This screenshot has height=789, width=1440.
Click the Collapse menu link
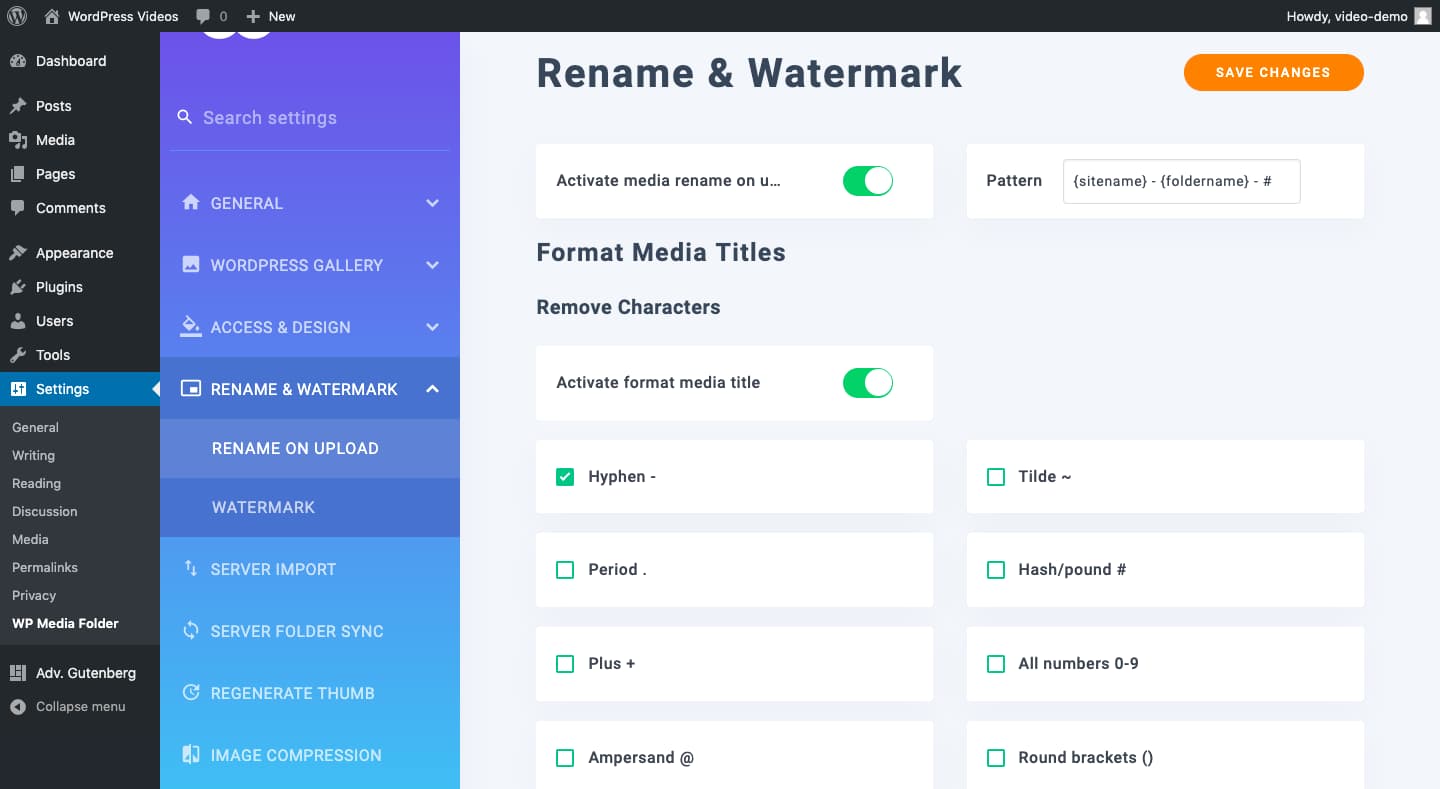coord(80,706)
